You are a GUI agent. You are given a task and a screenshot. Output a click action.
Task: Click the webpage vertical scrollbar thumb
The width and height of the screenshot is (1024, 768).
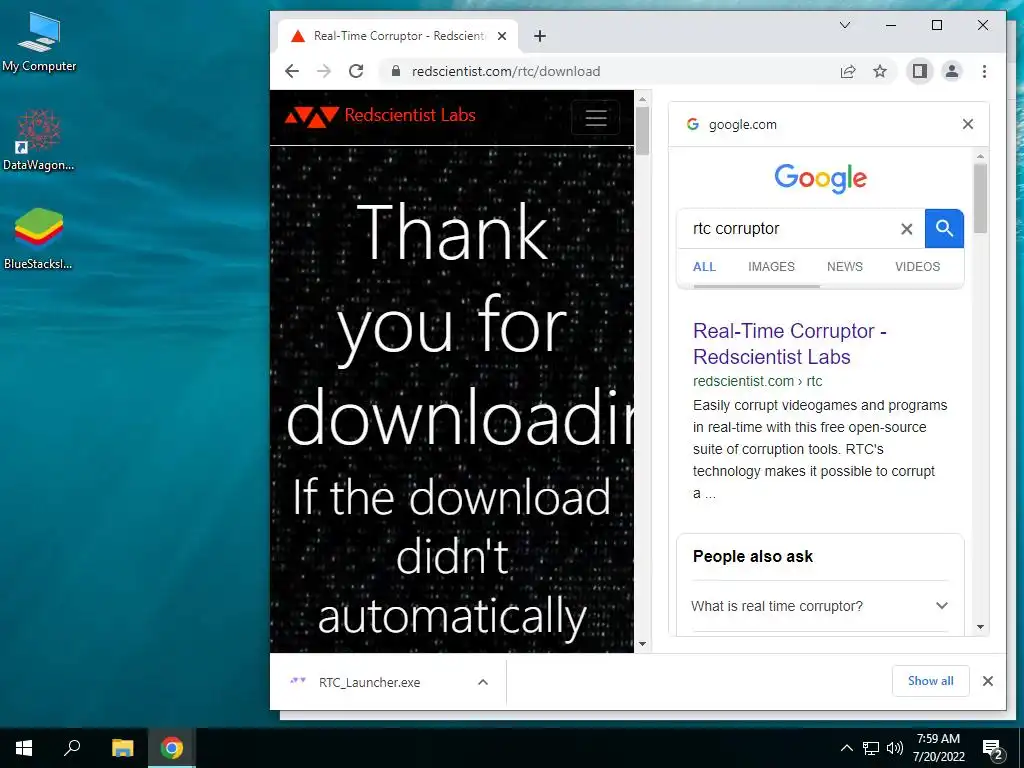(x=642, y=131)
